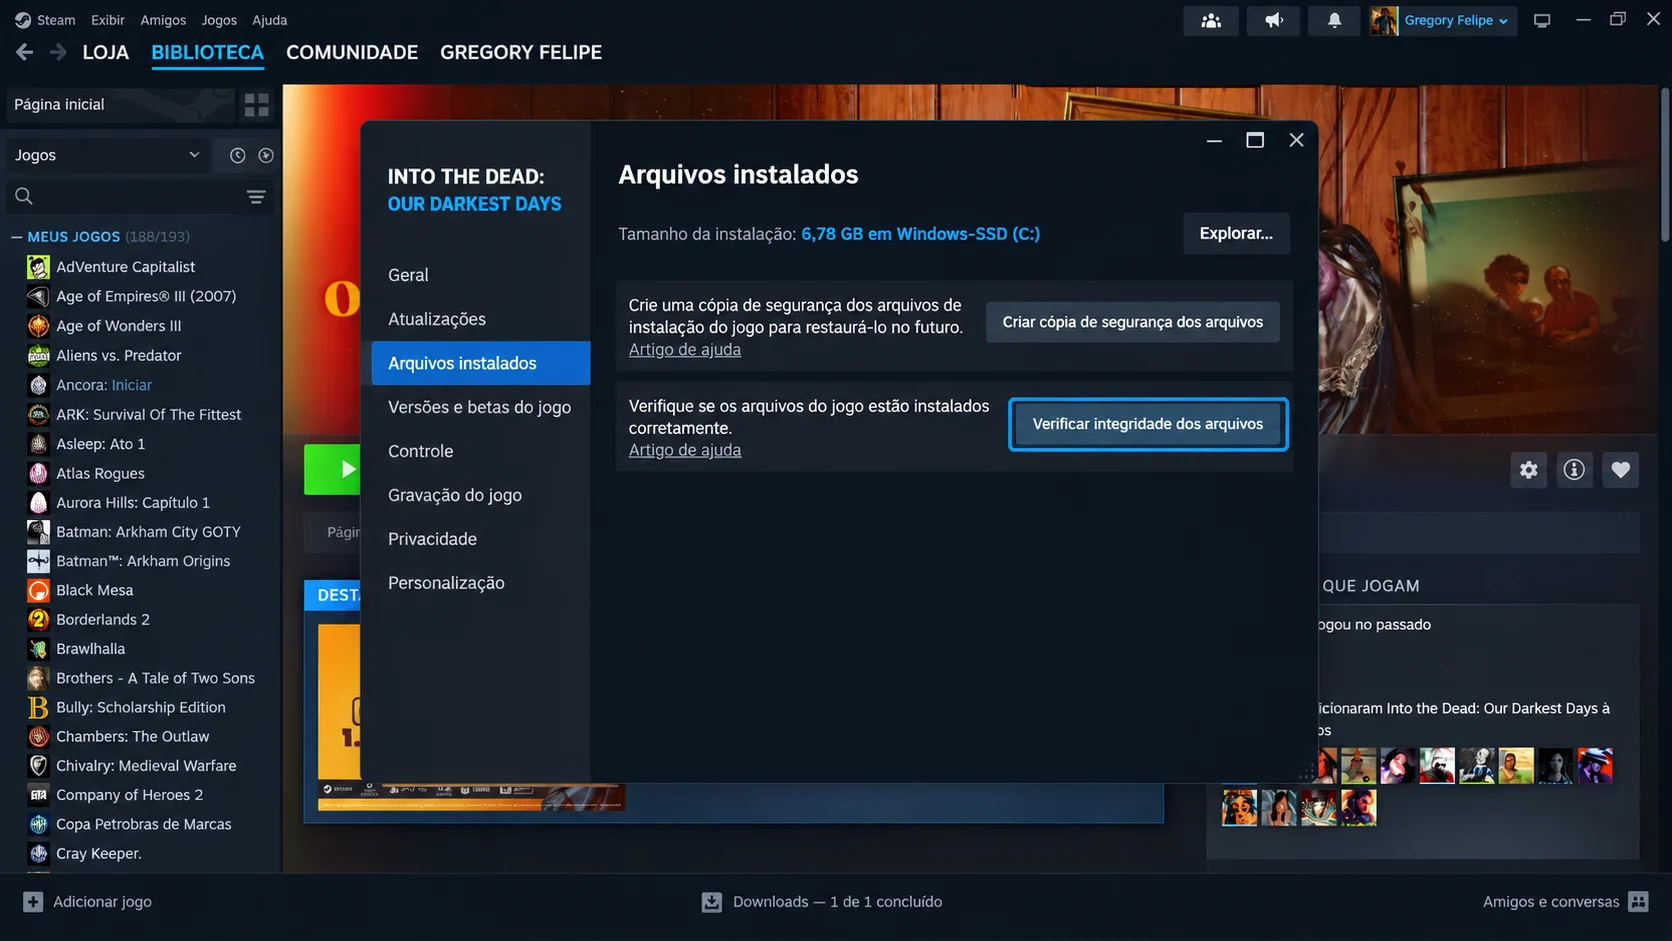
Task: Open the friends list icon in top bar
Action: 1211,20
